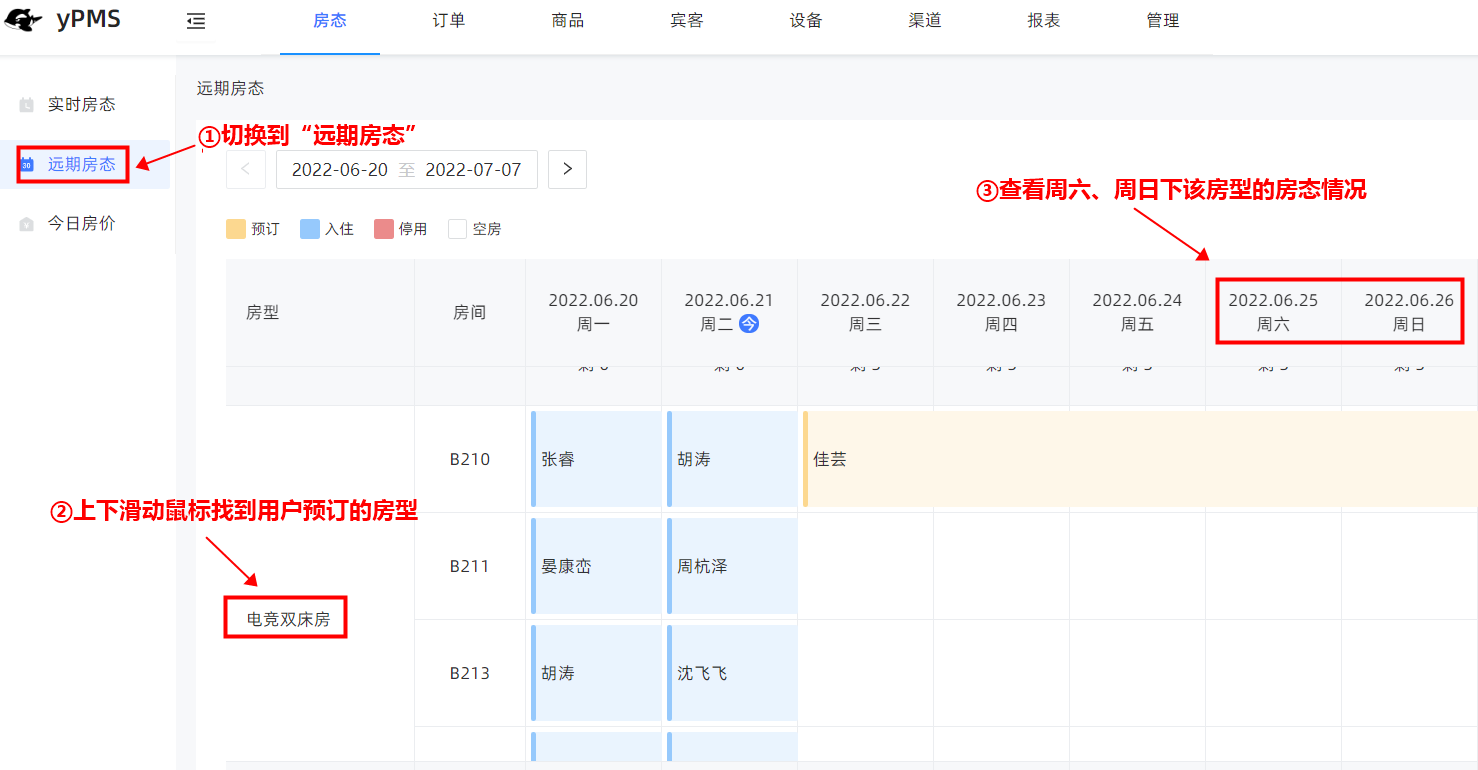Viewport: 1478px width, 770px height.
Task: Click the 空房 legend swatch
Action: tap(458, 229)
